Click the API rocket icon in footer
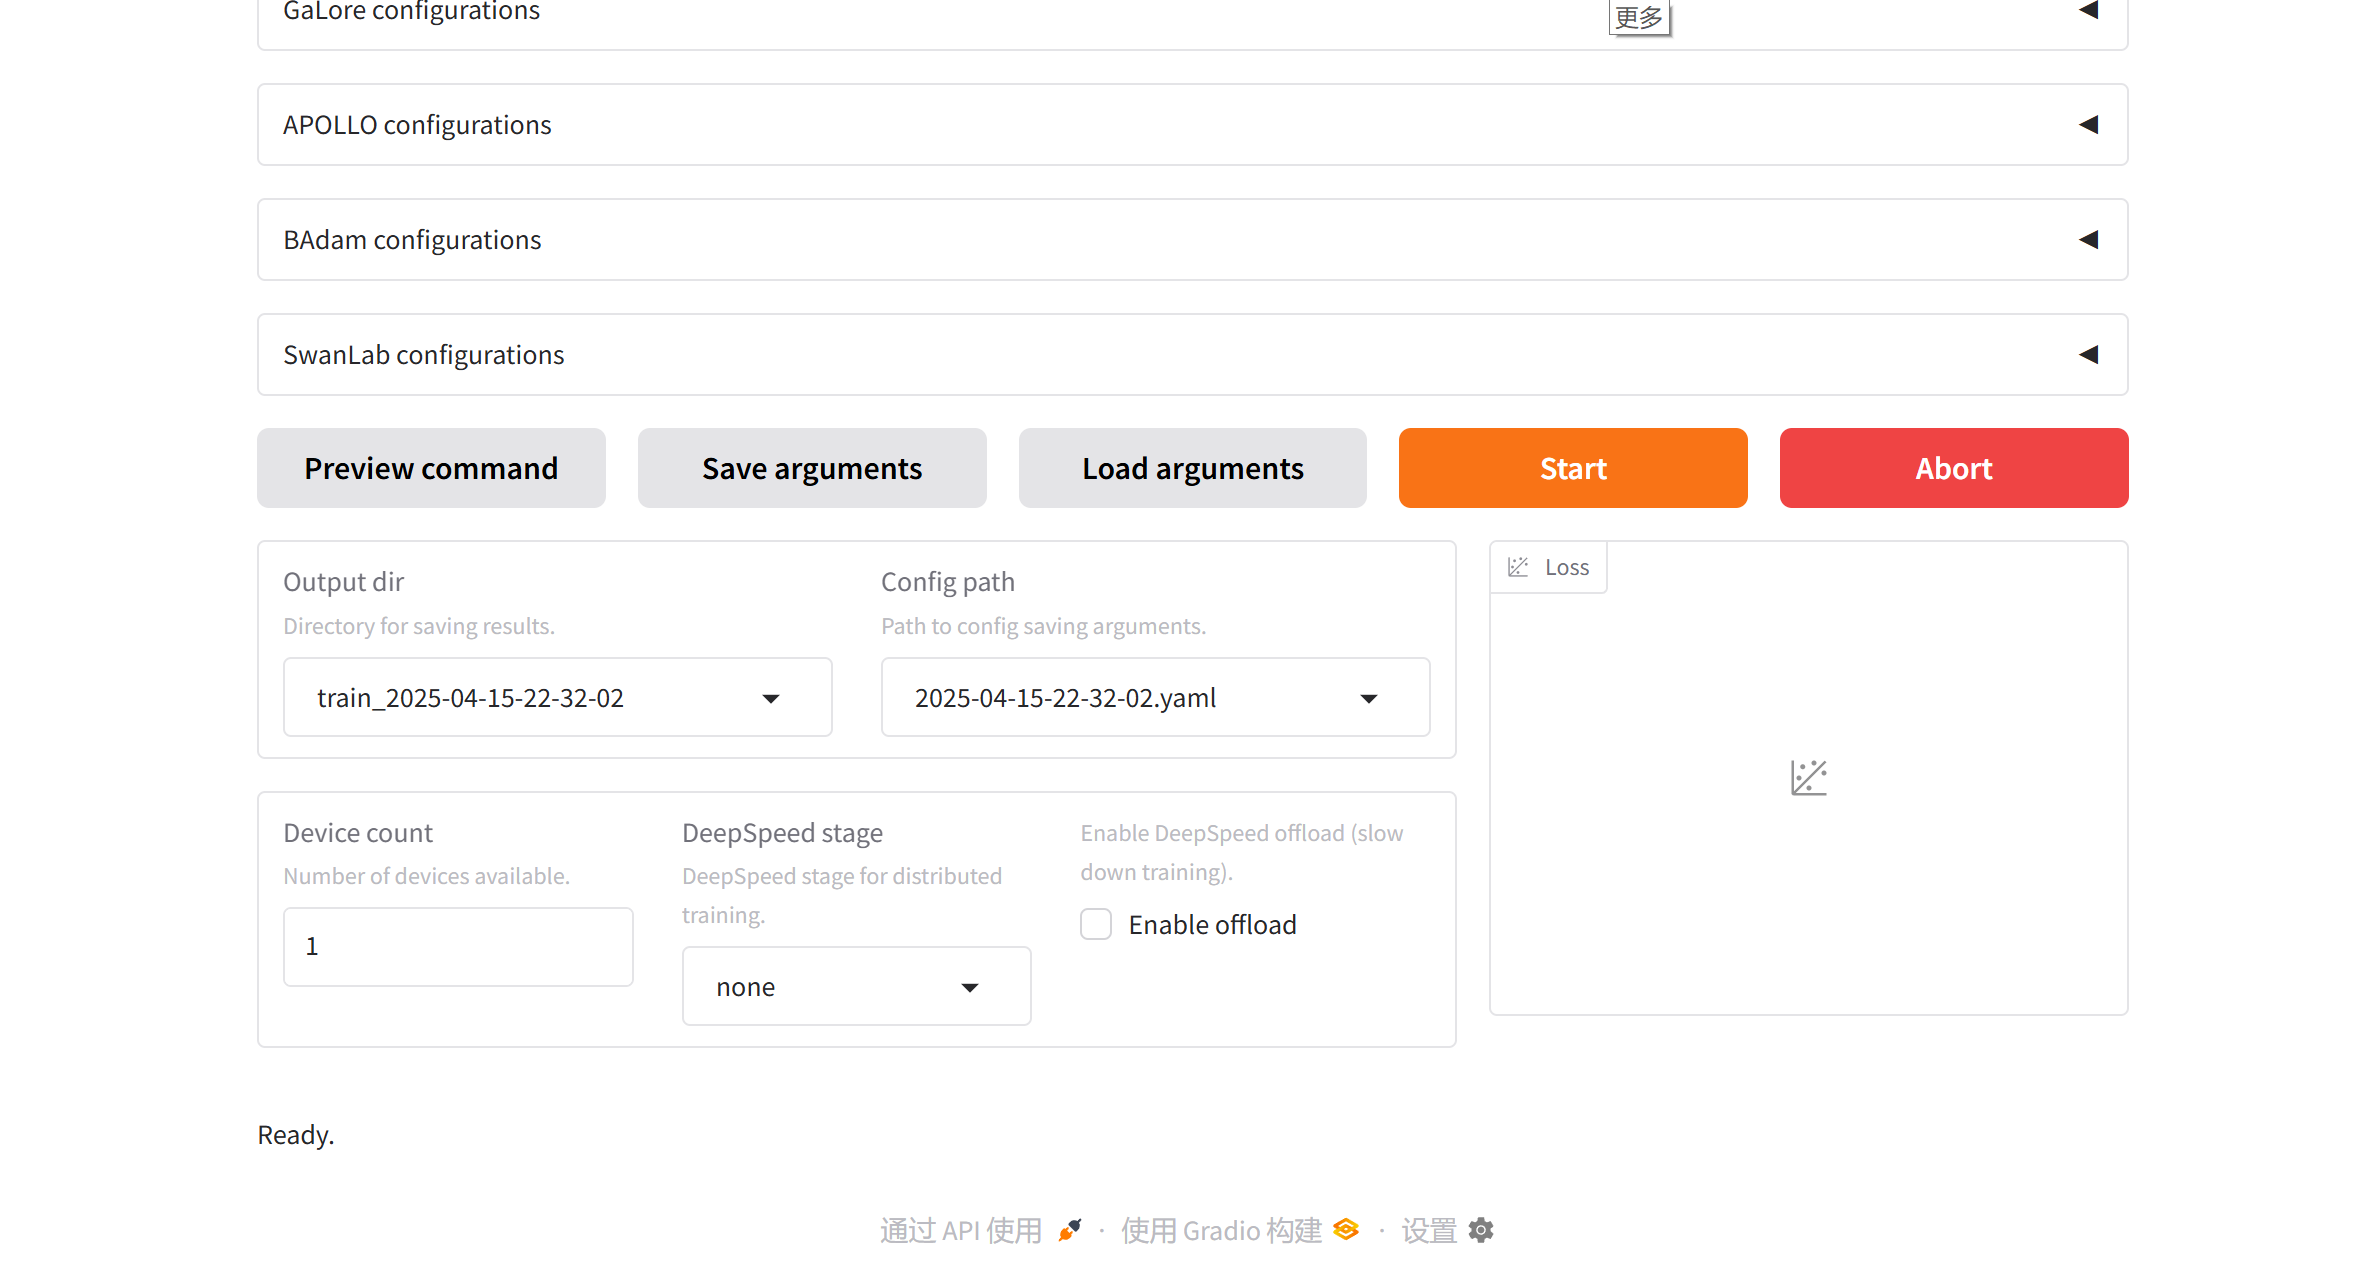 click(1070, 1230)
